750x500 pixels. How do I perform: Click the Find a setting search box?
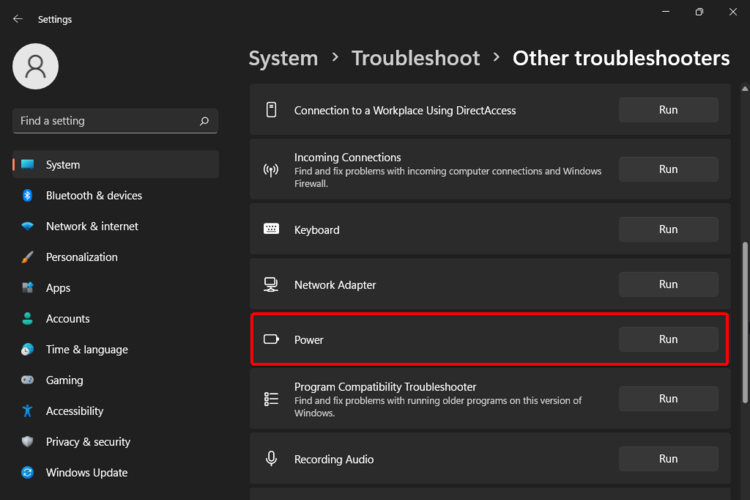click(x=105, y=121)
